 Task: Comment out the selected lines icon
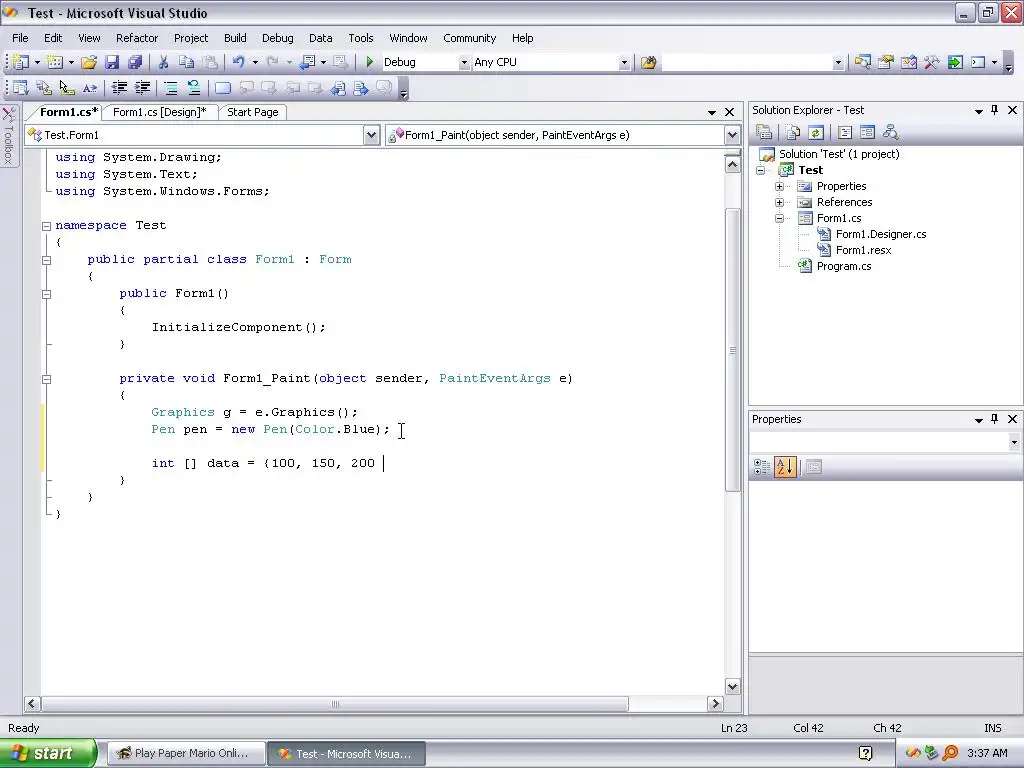coord(170,88)
